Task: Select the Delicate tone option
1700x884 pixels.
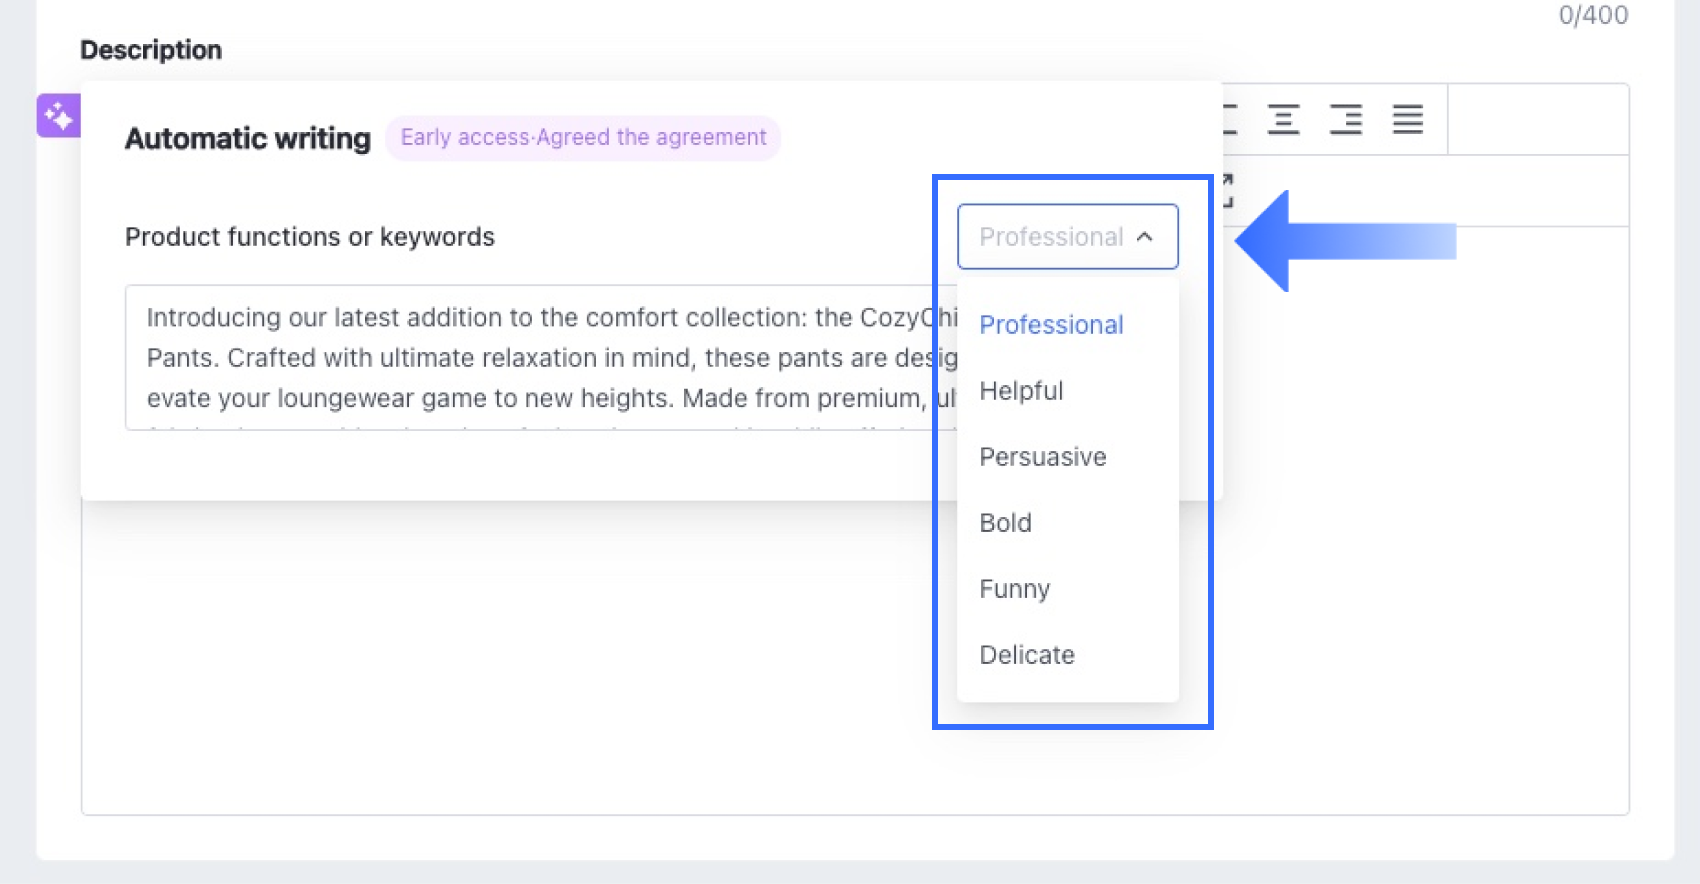Action: 1027,655
